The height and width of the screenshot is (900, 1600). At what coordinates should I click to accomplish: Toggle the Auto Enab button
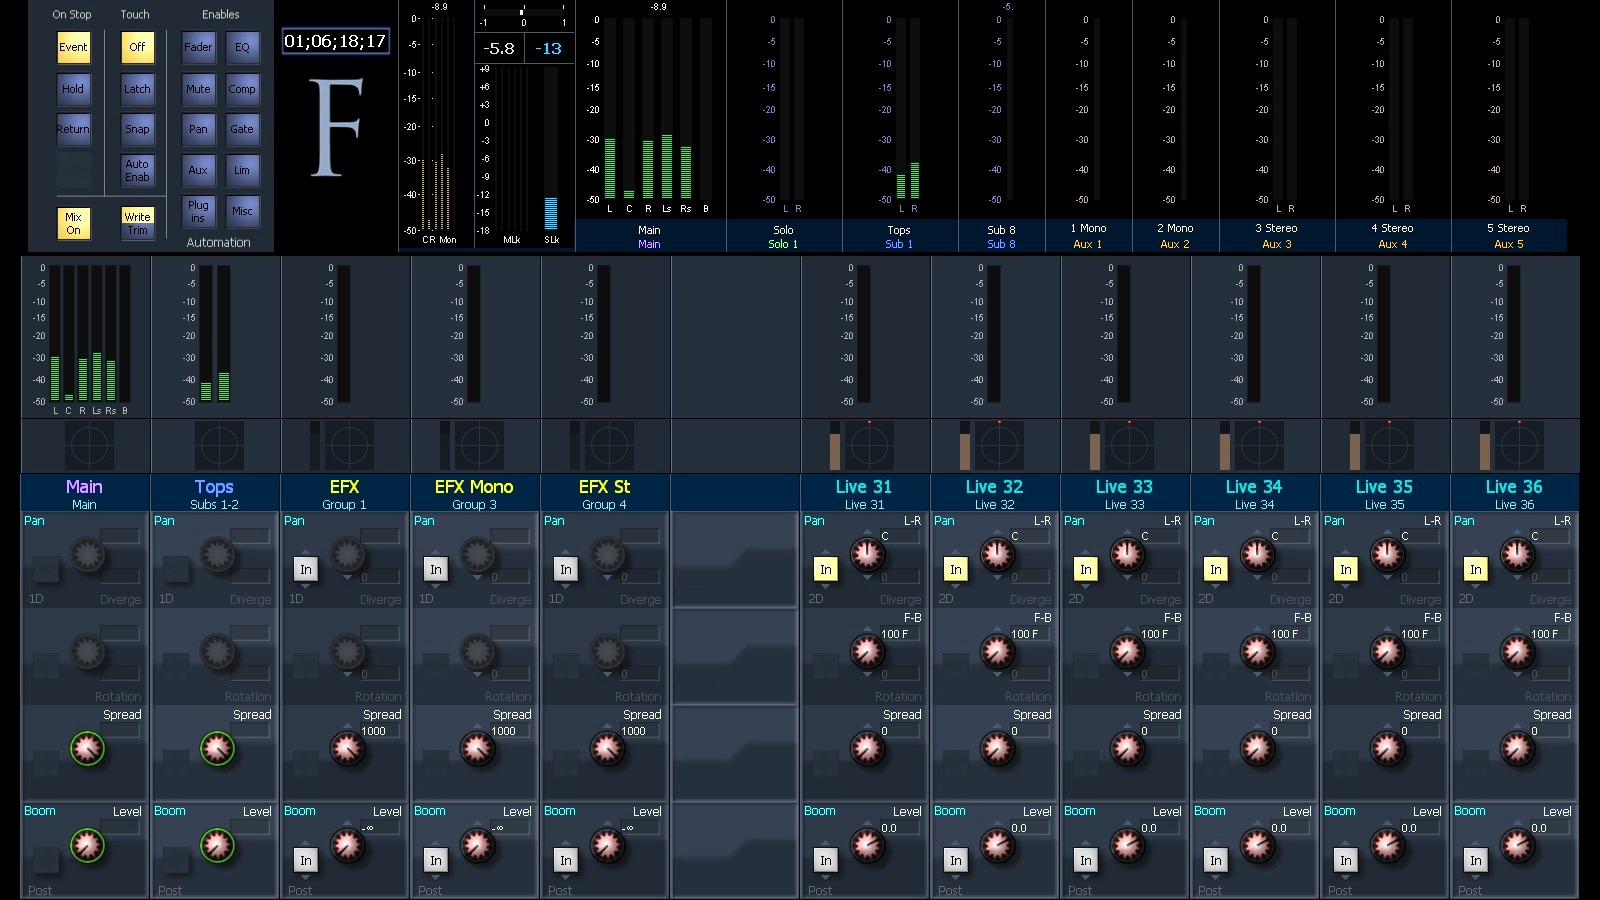[137, 170]
